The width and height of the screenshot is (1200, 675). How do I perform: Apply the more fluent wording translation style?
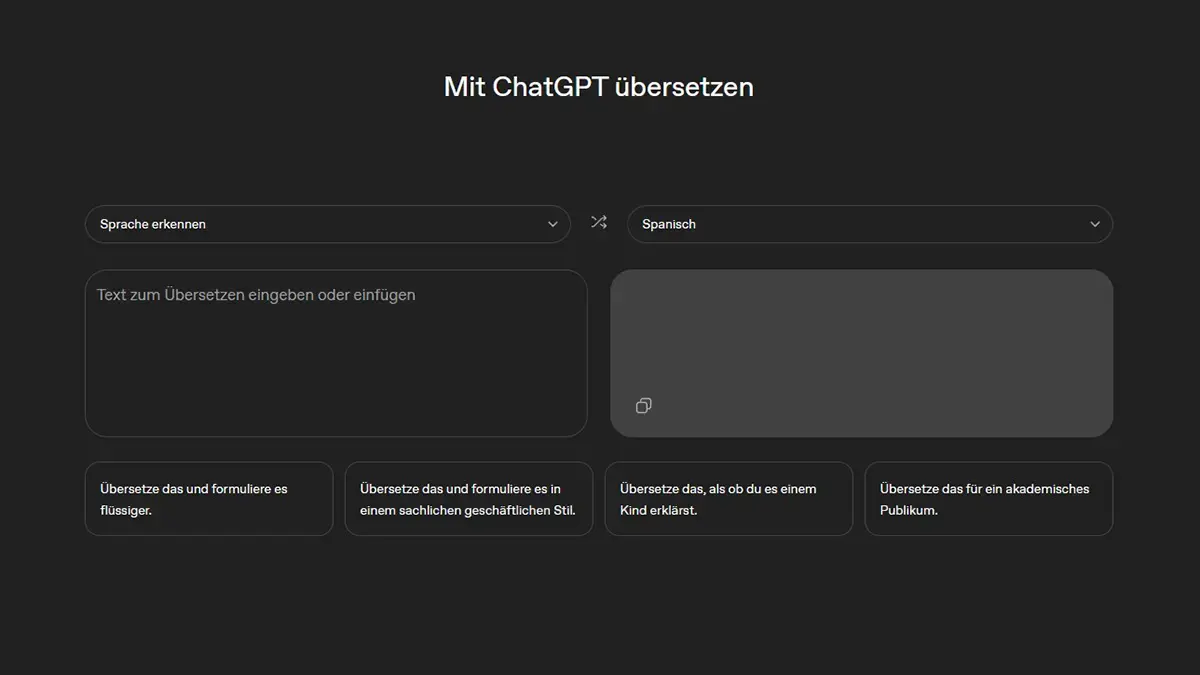[x=208, y=499]
